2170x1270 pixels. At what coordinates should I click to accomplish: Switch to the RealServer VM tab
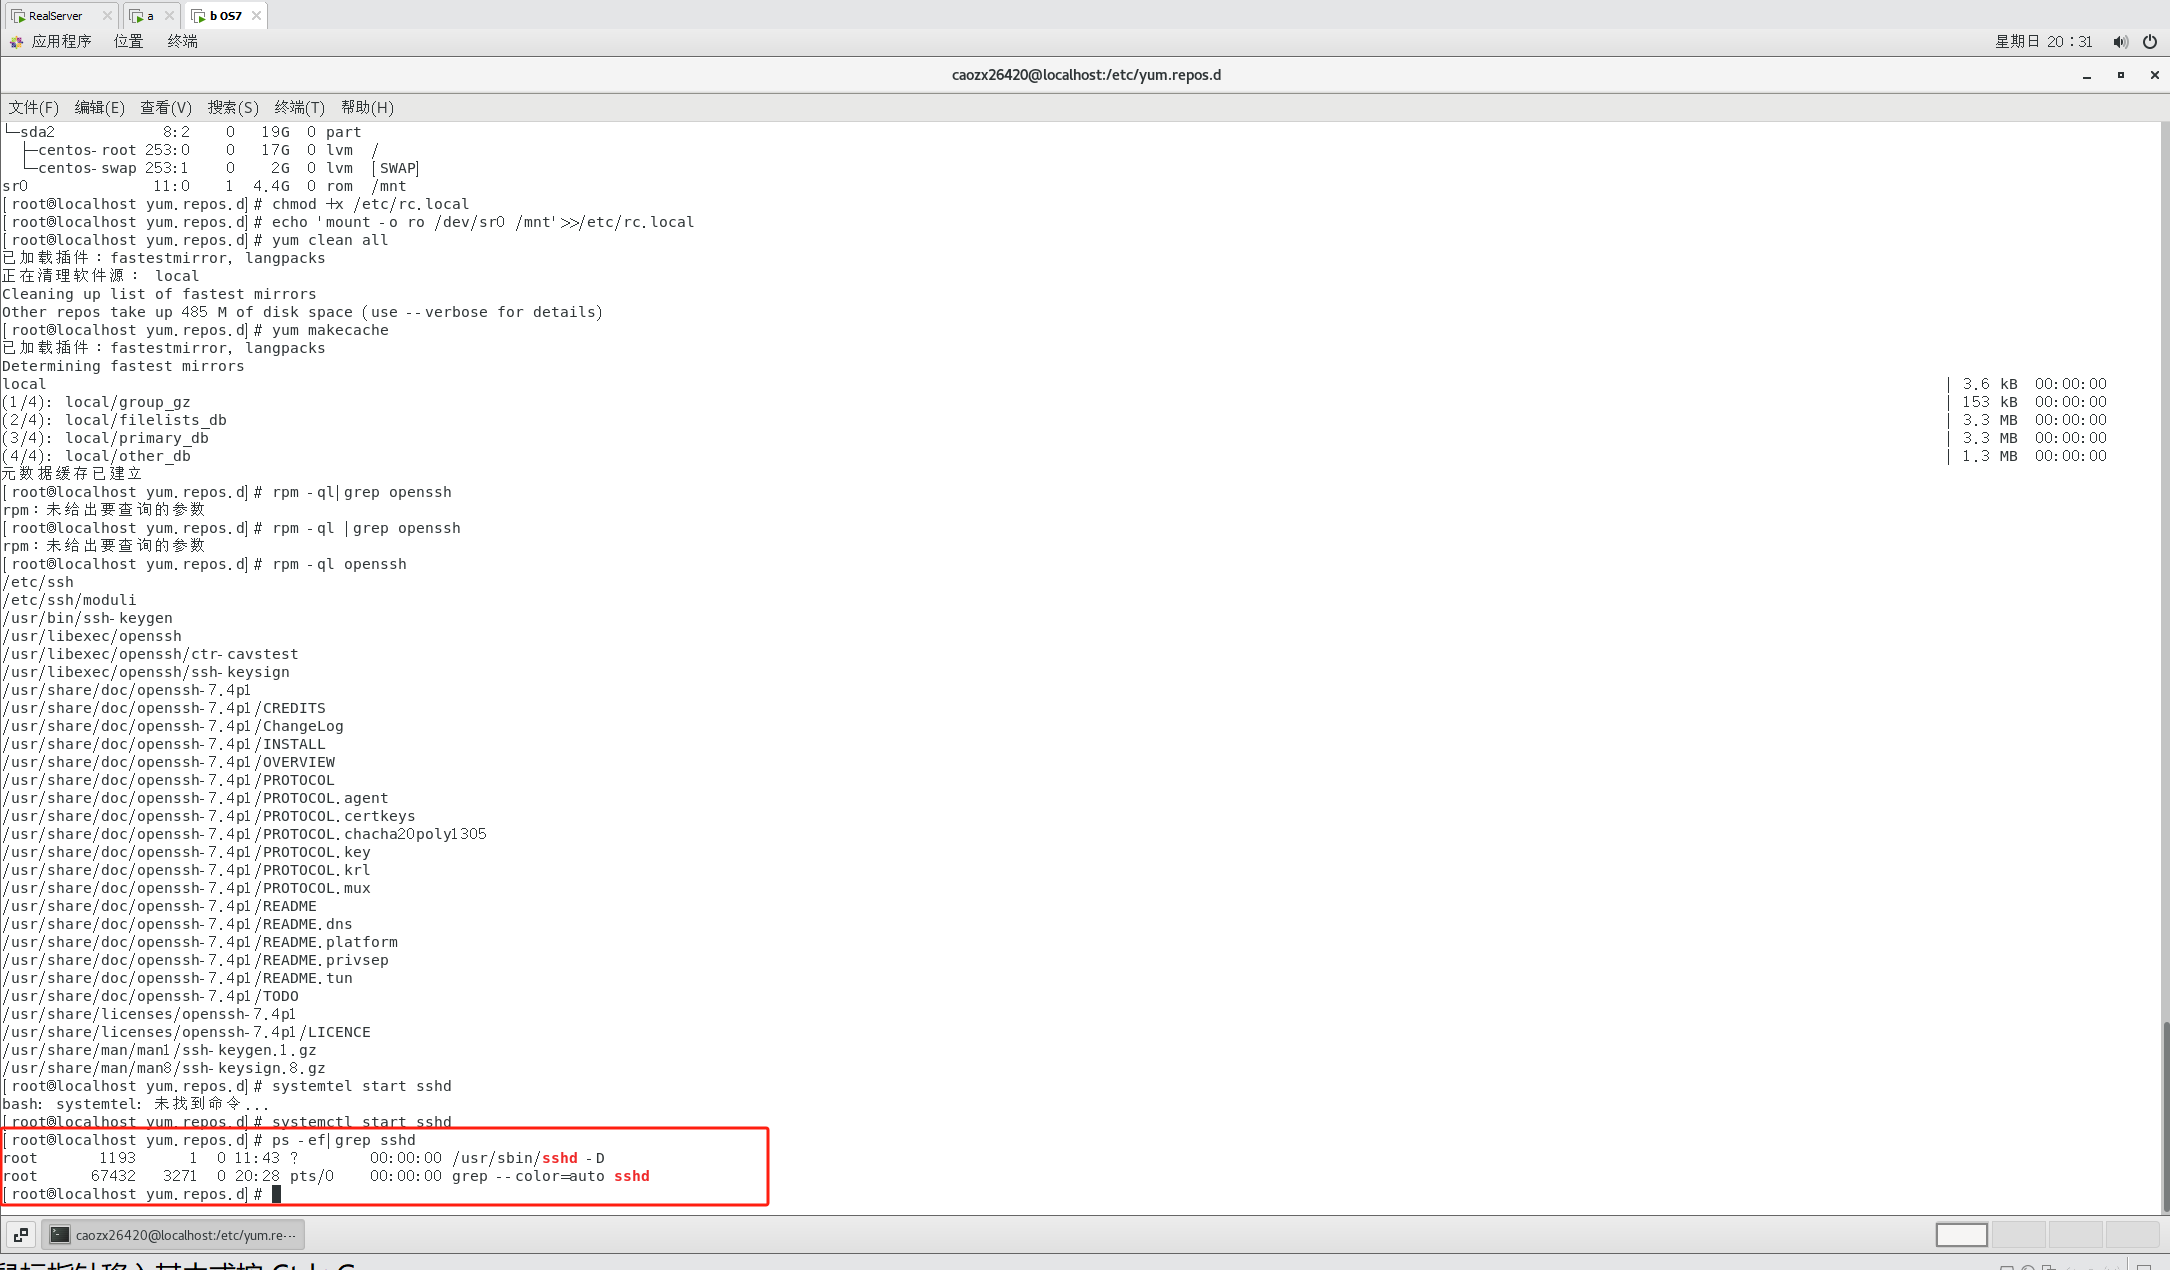click(x=55, y=15)
